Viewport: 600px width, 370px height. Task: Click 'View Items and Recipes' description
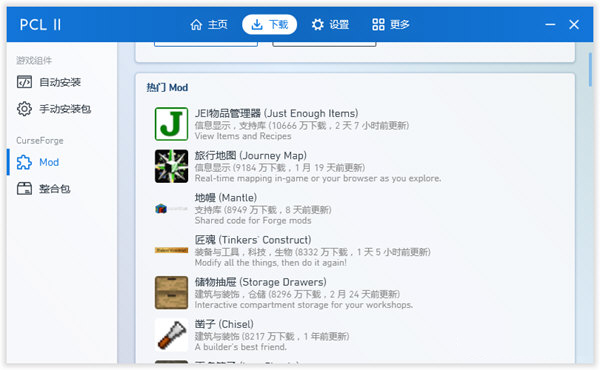pos(243,136)
